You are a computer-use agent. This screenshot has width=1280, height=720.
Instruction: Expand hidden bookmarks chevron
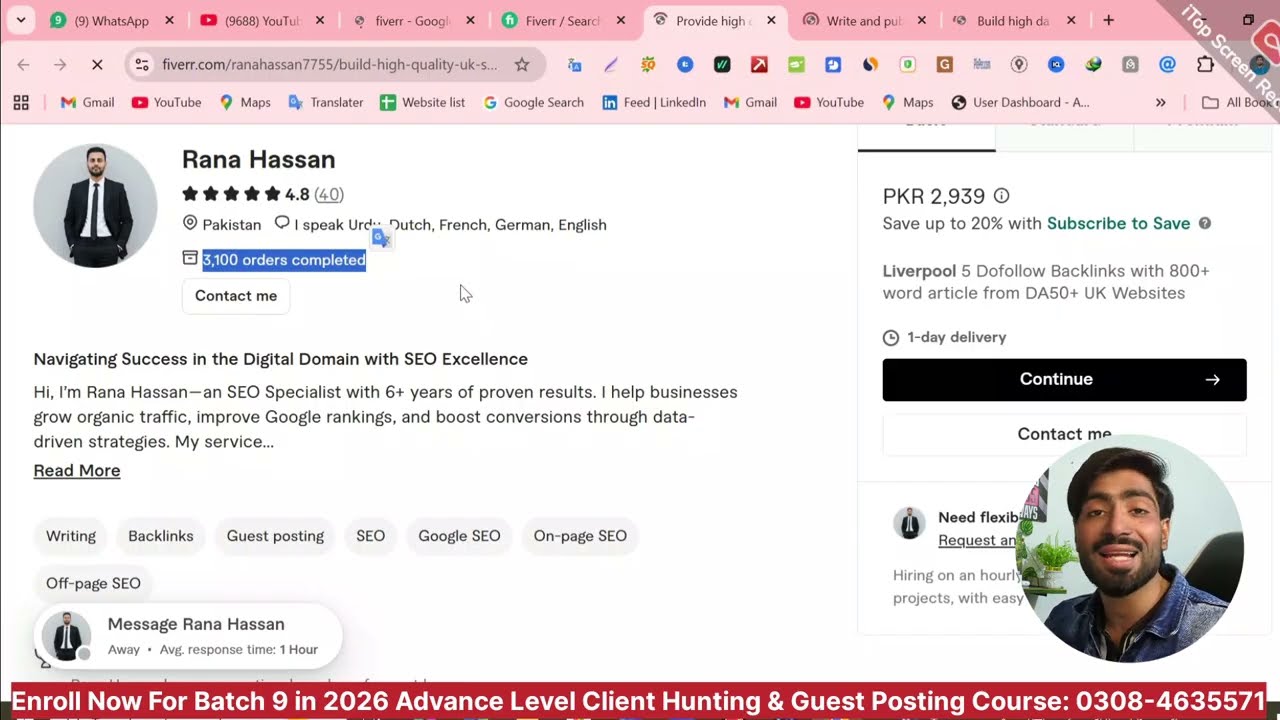pyautogui.click(x=1160, y=102)
